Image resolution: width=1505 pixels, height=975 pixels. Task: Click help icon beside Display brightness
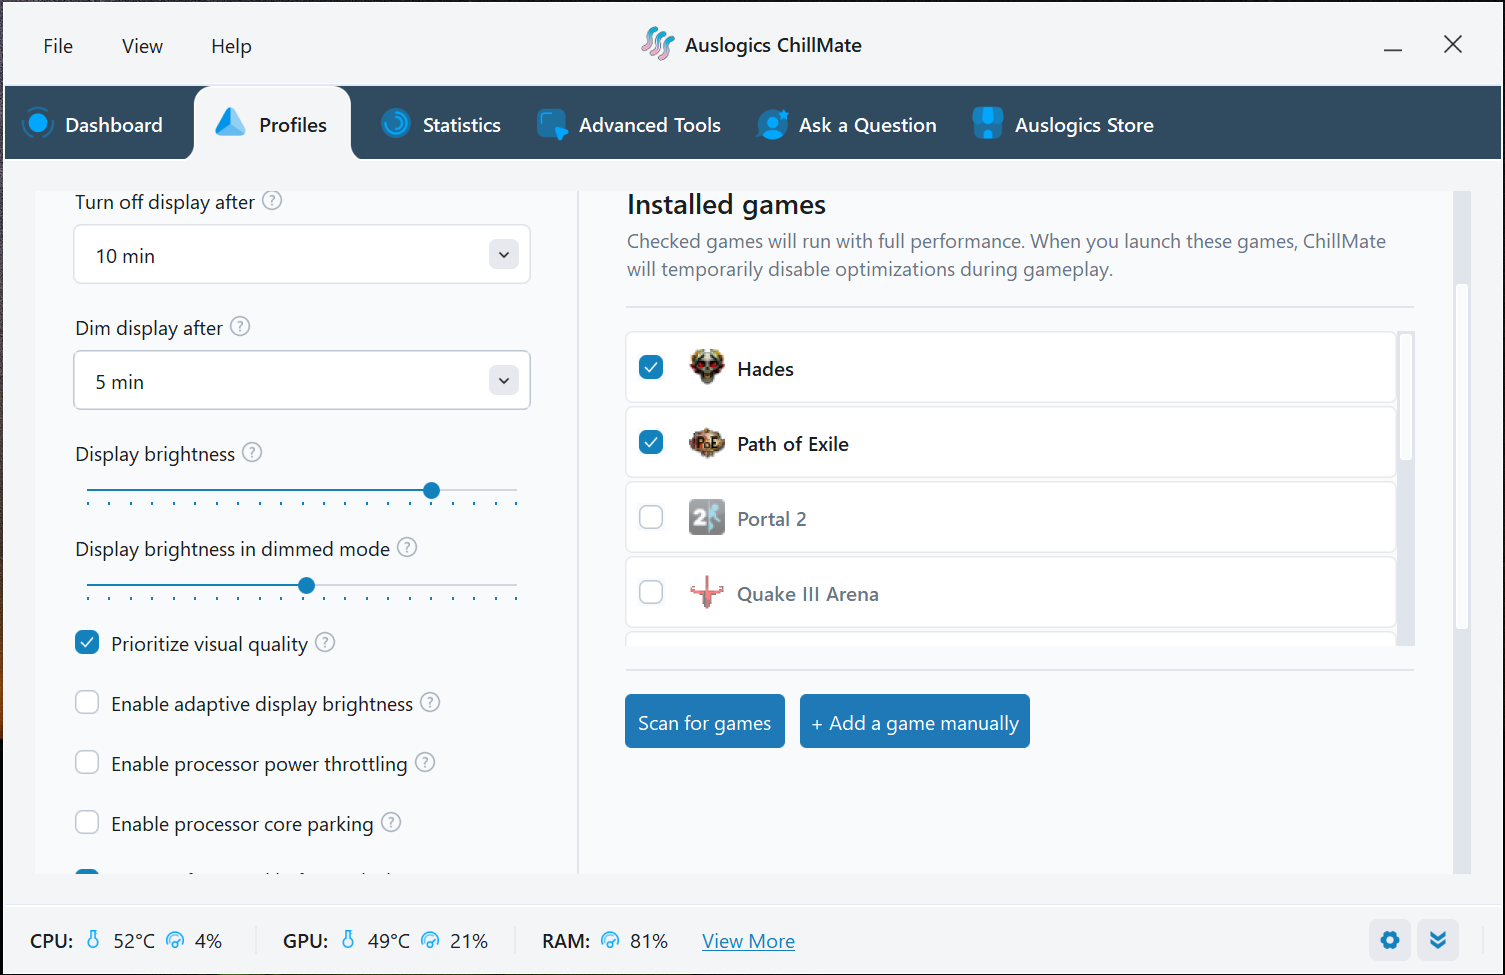pyautogui.click(x=252, y=453)
